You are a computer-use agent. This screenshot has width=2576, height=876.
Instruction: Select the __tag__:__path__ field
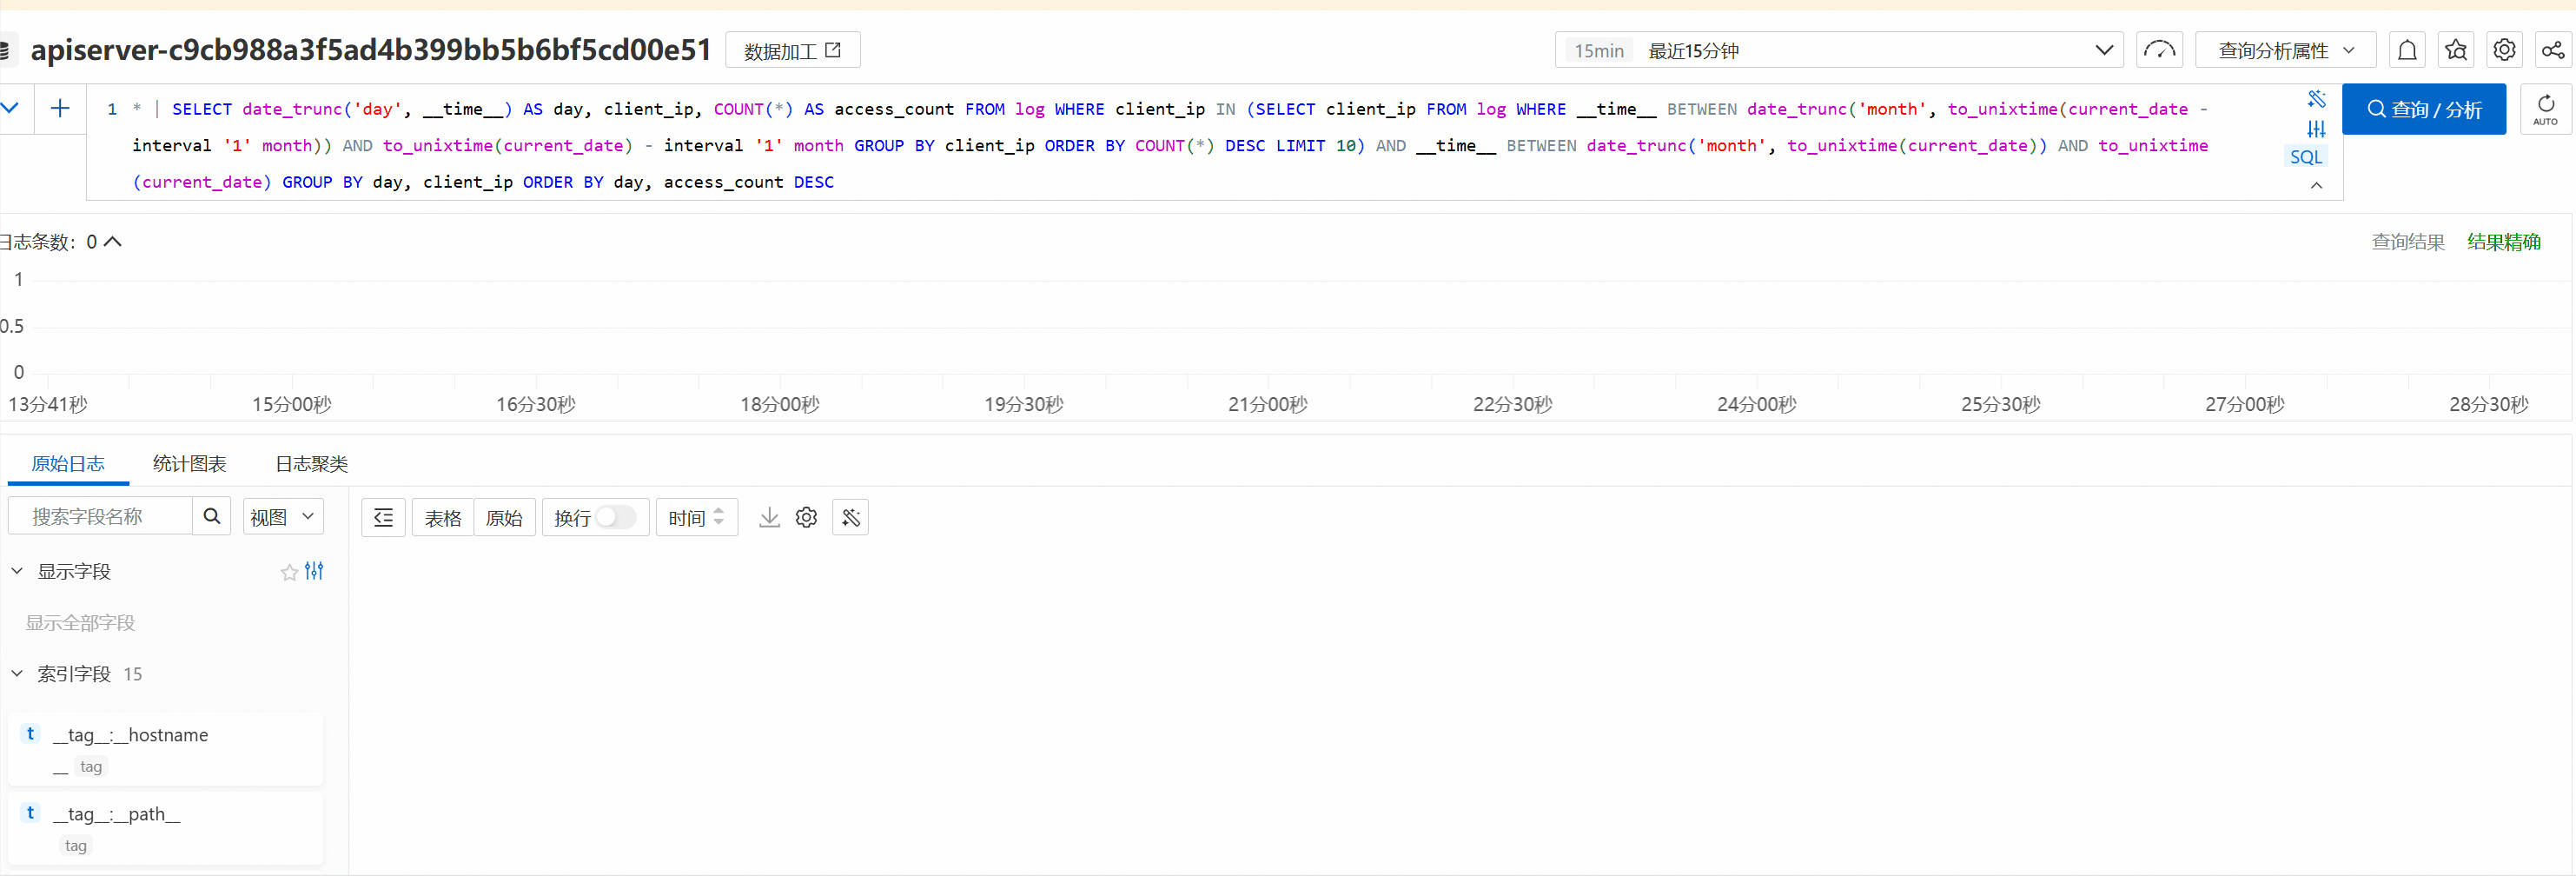click(x=166, y=828)
